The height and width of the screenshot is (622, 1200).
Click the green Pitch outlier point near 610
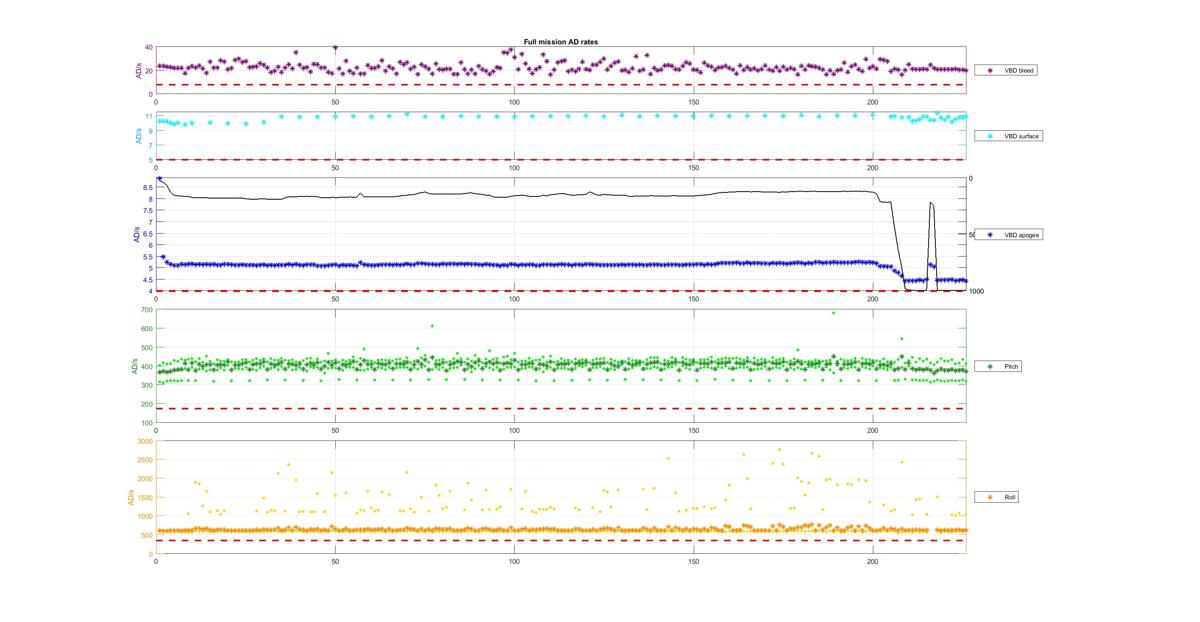point(432,326)
